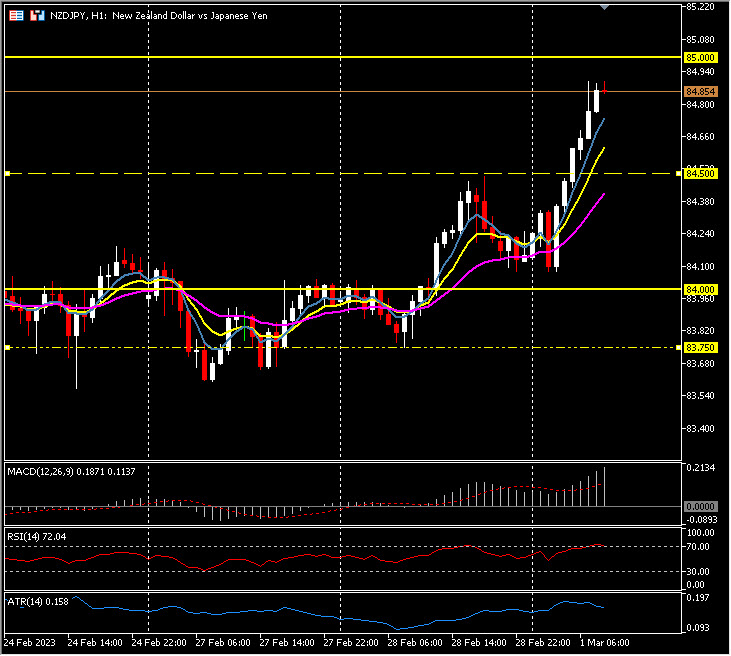This screenshot has width=731, height=656.
Task: Click the 27 Feb 14:00 time axis label
Action: [x=287, y=640]
